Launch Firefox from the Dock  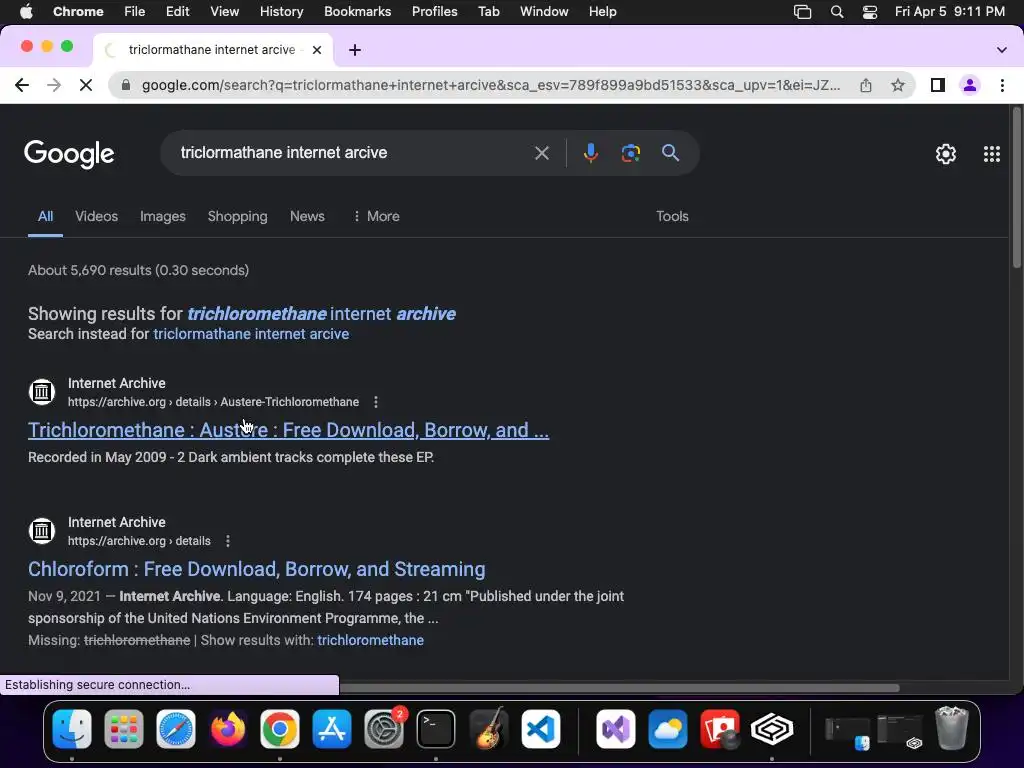pos(228,729)
